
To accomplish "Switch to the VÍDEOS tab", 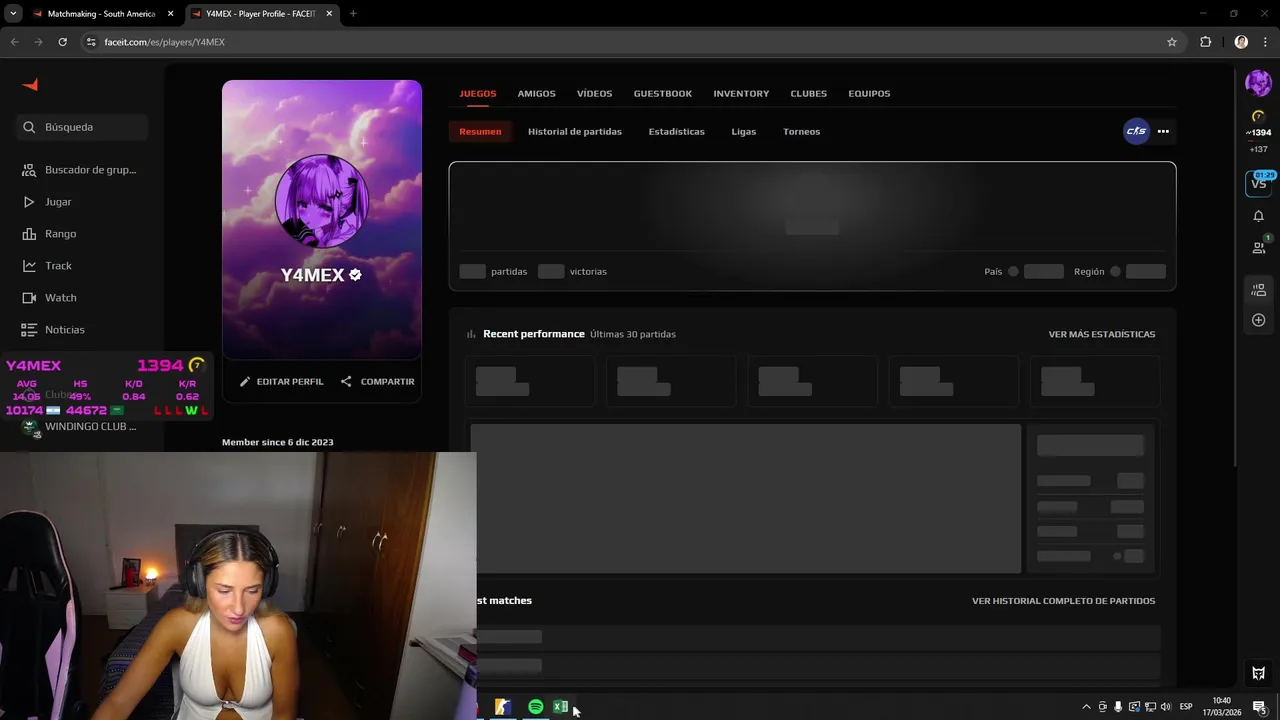I will pos(594,93).
